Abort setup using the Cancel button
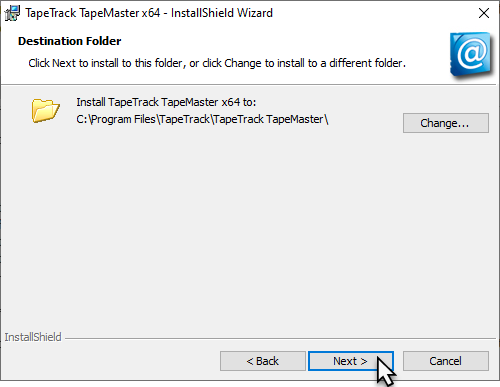 (x=446, y=361)
